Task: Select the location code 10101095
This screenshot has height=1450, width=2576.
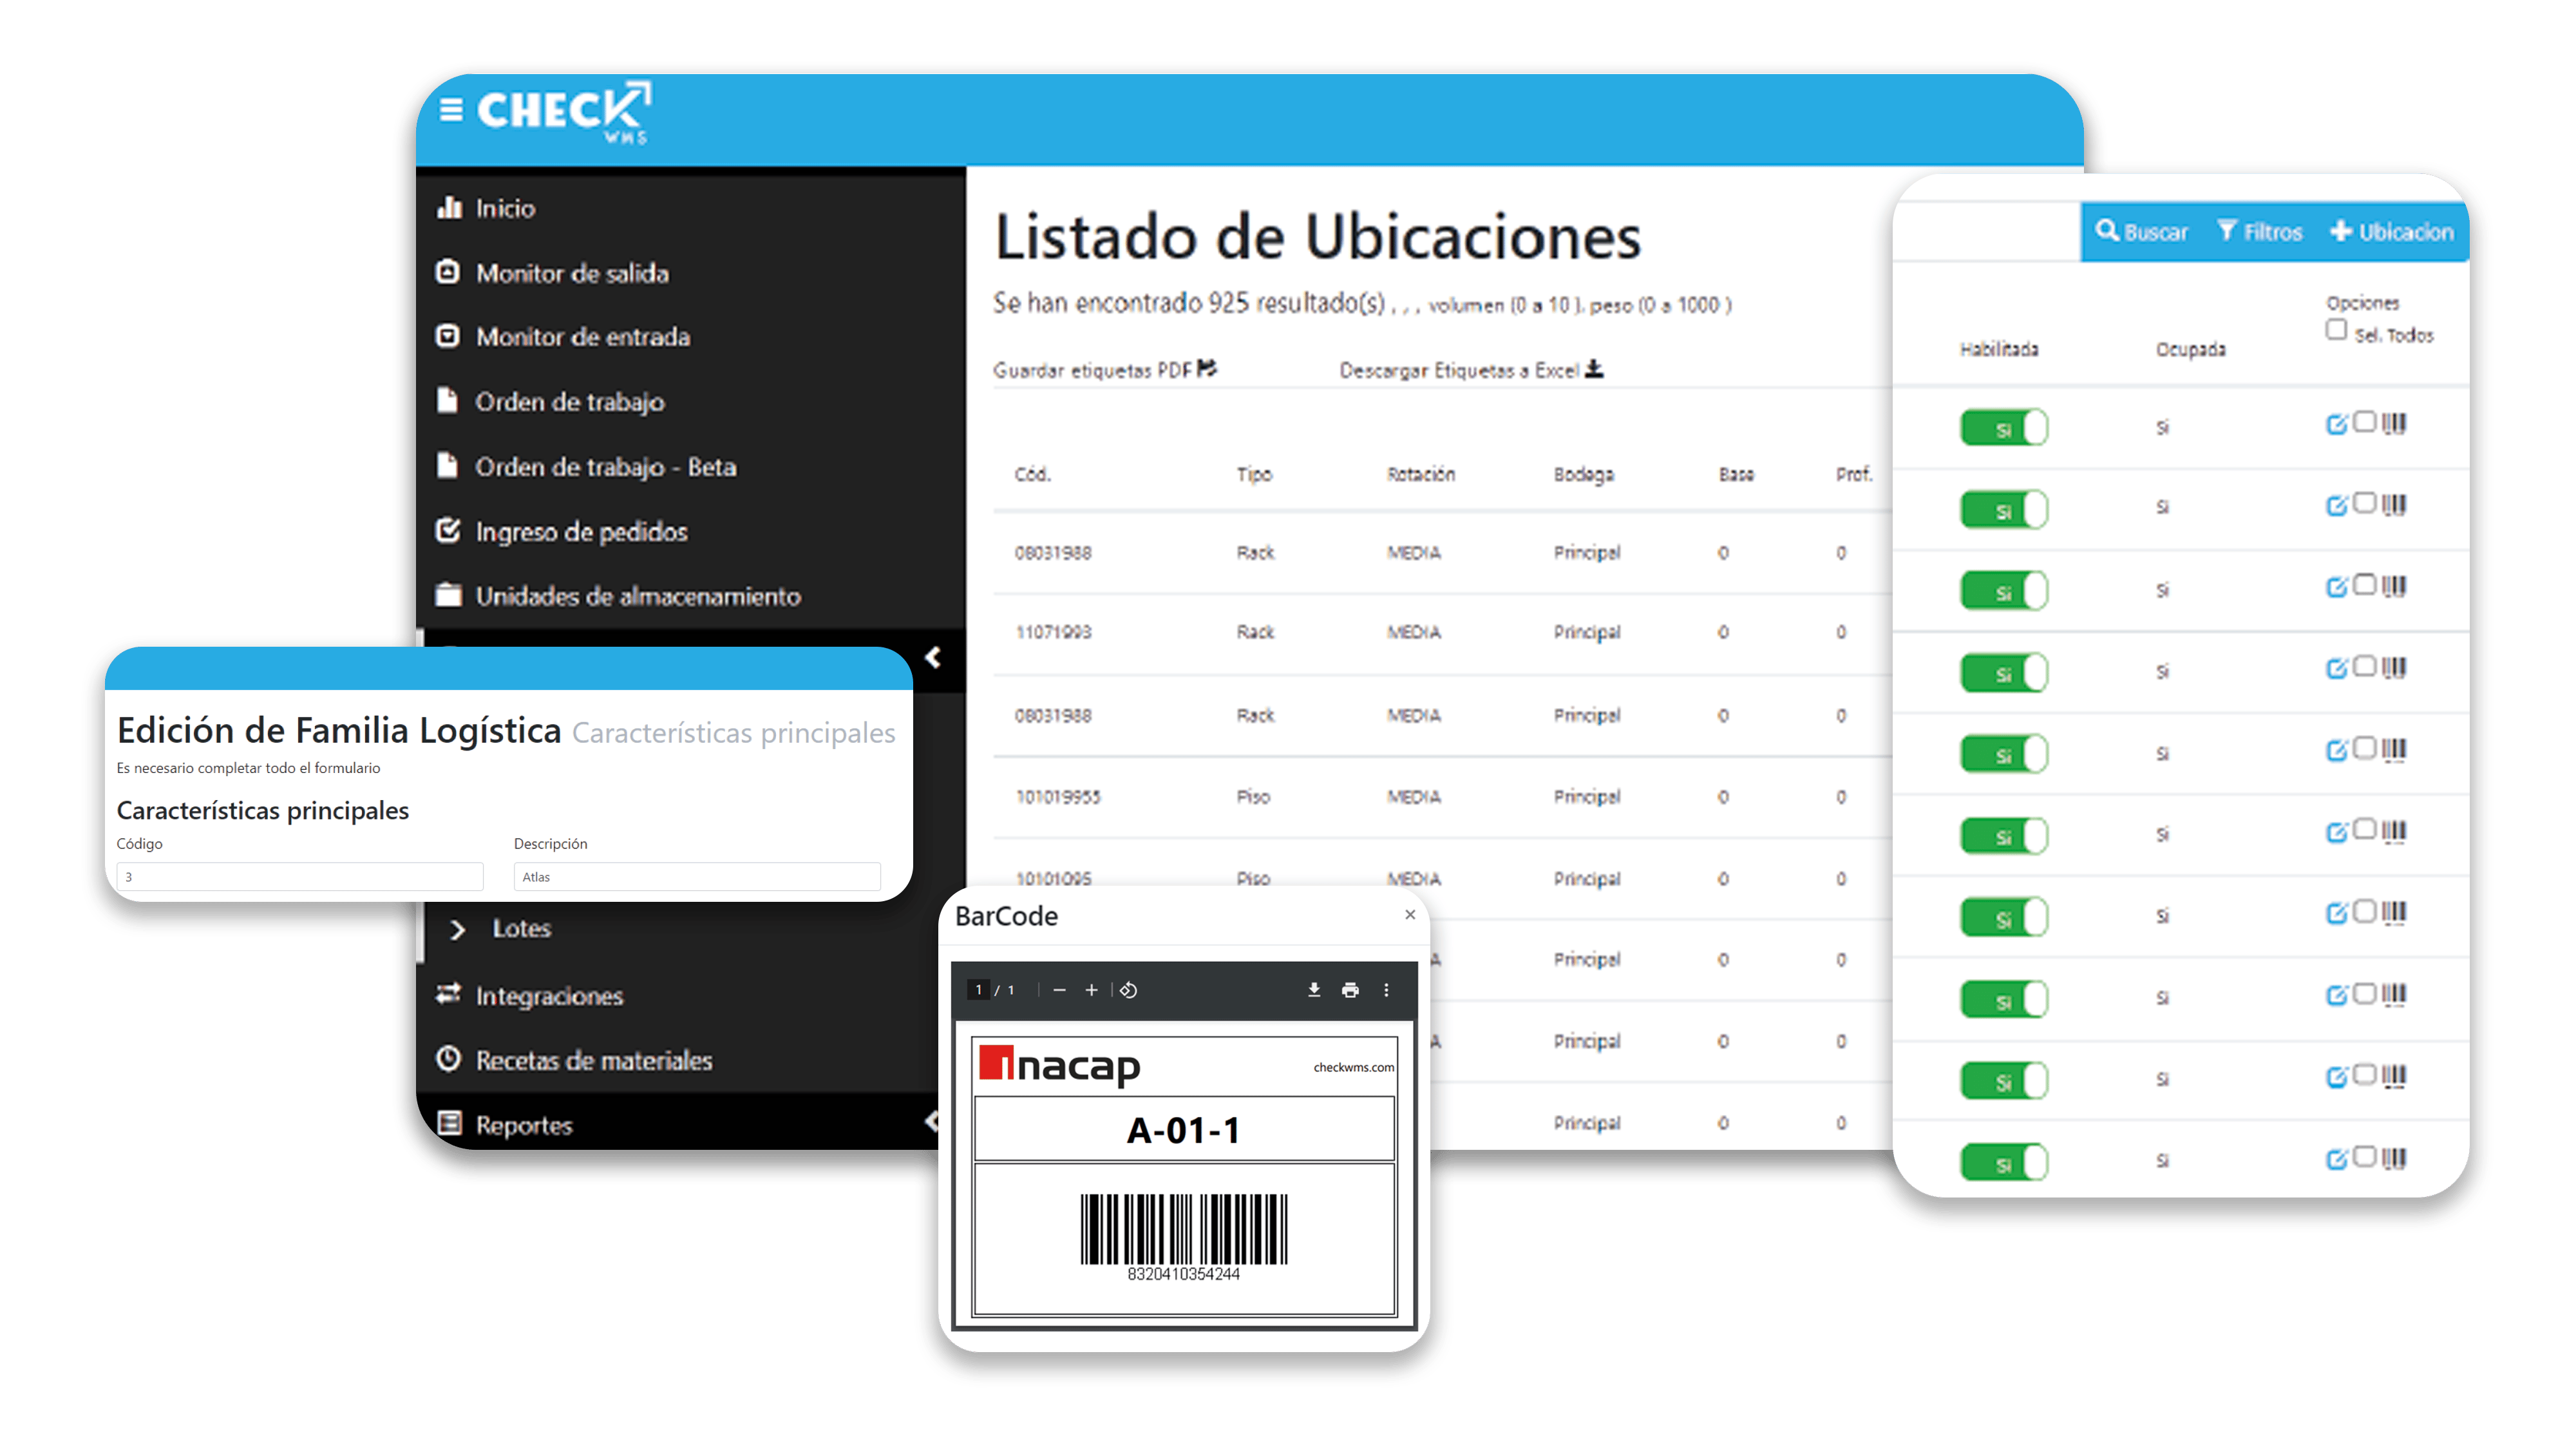Action: pyautogui.click(x=1053, y=879)
